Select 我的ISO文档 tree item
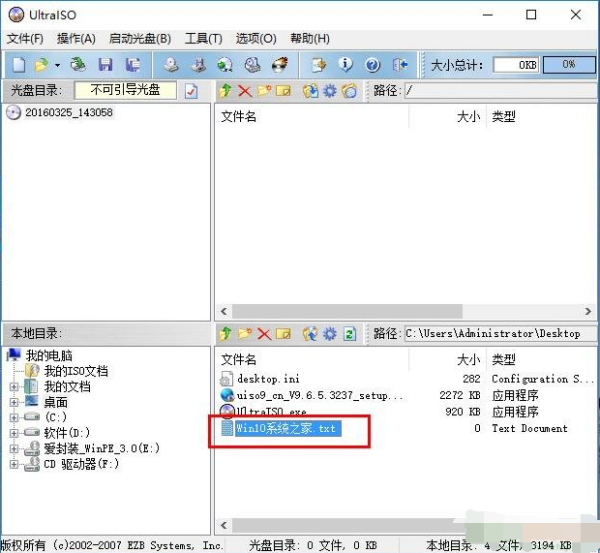600x553 pixels. pos(76,371)
